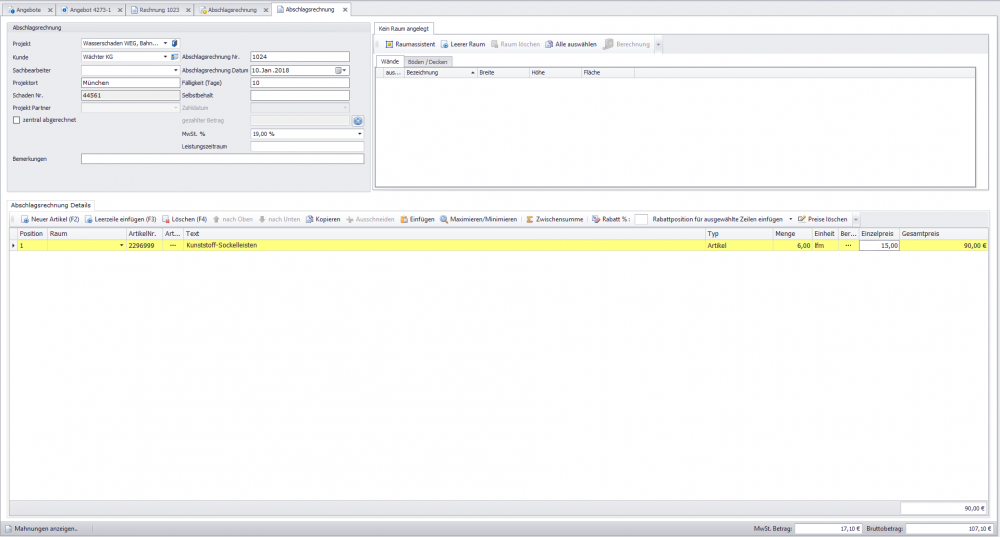Expand the Sachbearbeiter dropdown
The height and width of the screenshot is (537, 1000).
point(175,70)
